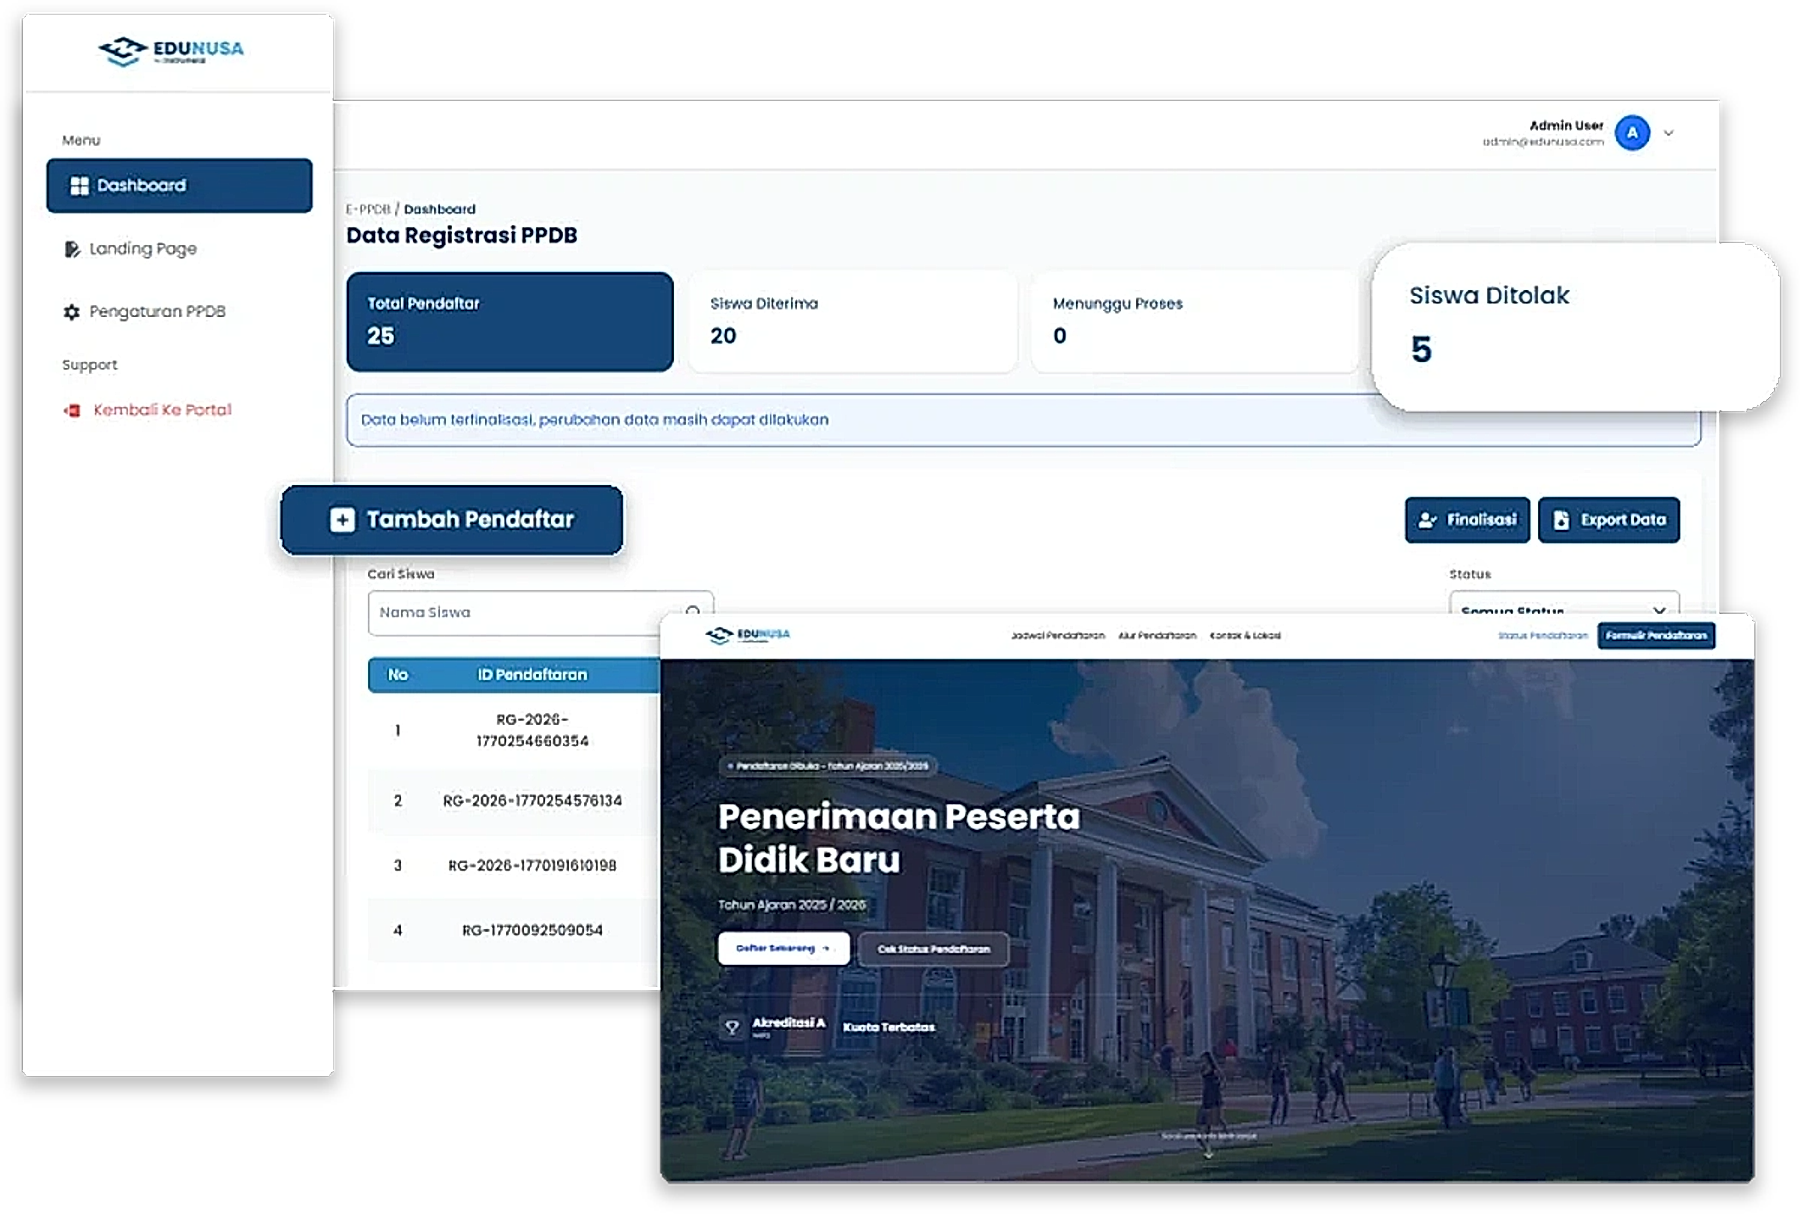Click the plus icon on Tambah Pendaftar

(342, 520)
